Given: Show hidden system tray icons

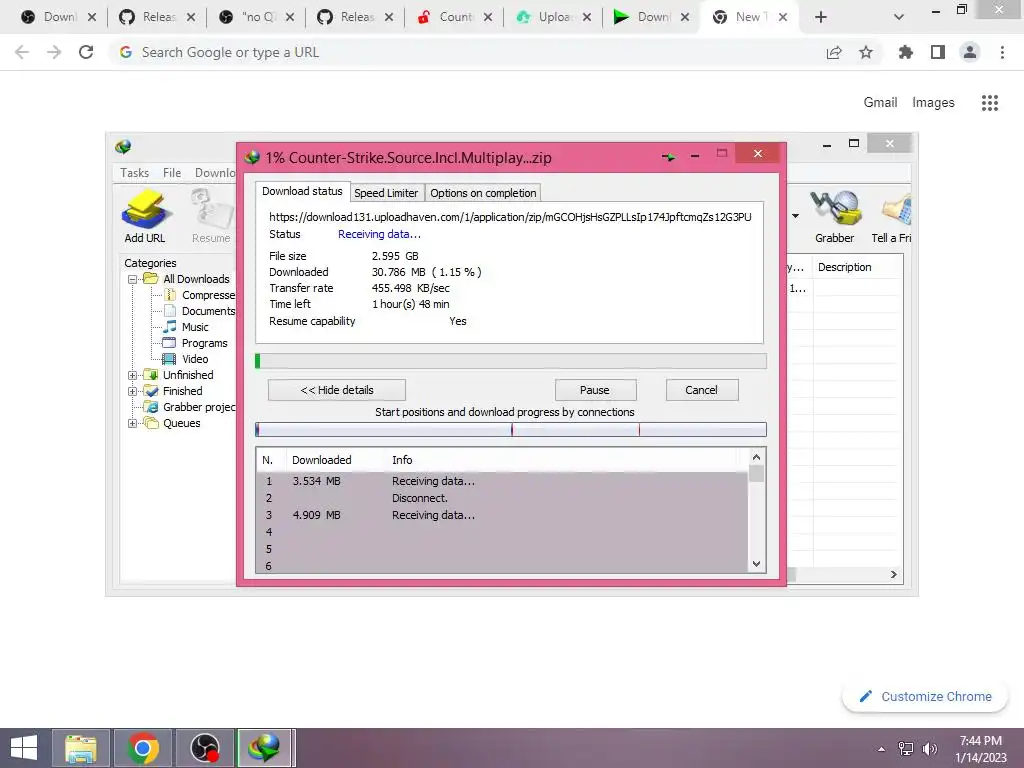Looking at the screenshot, I should (x=882, y=749).
